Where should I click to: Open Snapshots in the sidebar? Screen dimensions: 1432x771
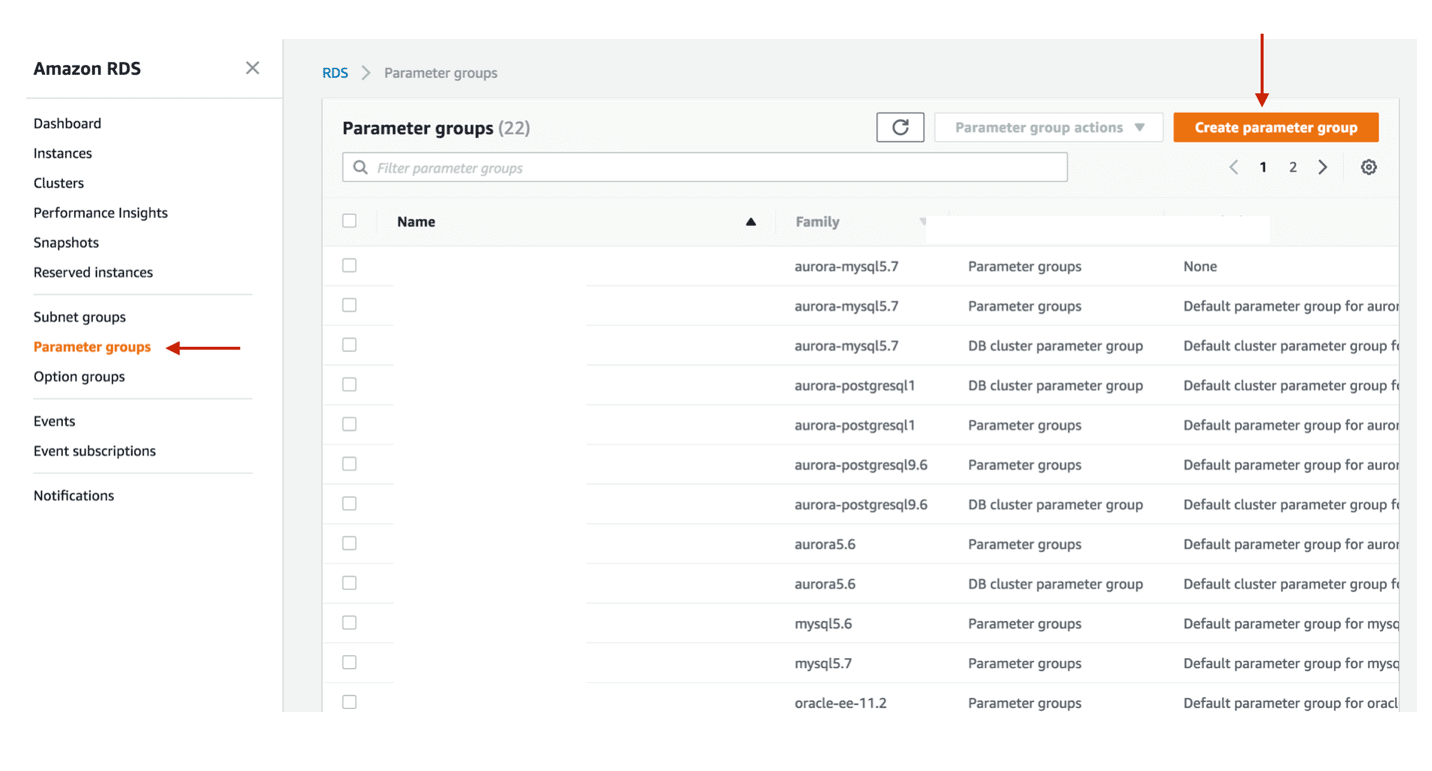pyautogui.click(x=66, y=242)
